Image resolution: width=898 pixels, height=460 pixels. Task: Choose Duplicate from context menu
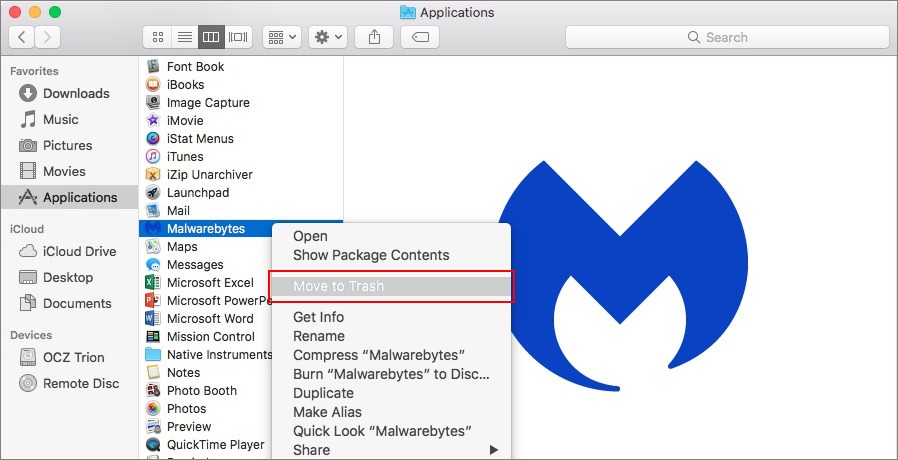point(391,393)
